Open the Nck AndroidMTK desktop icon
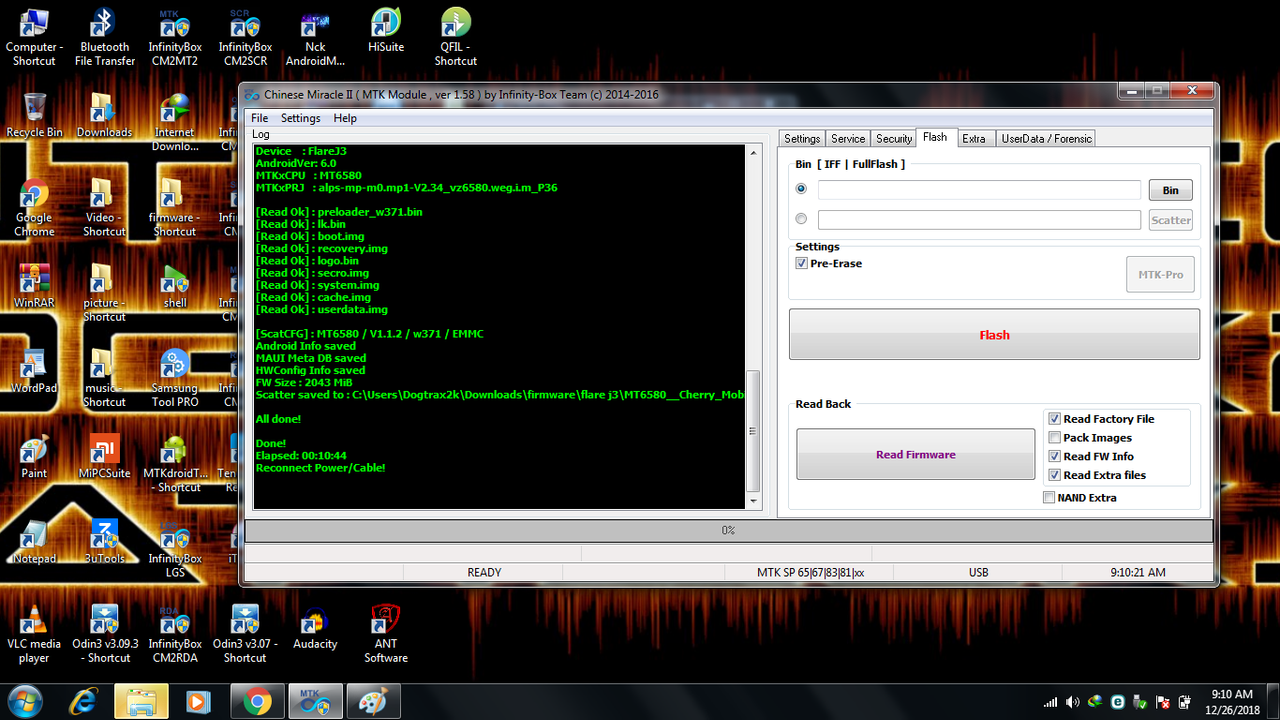This screenshot has height=720, width=1280. (x=315, y=38)
